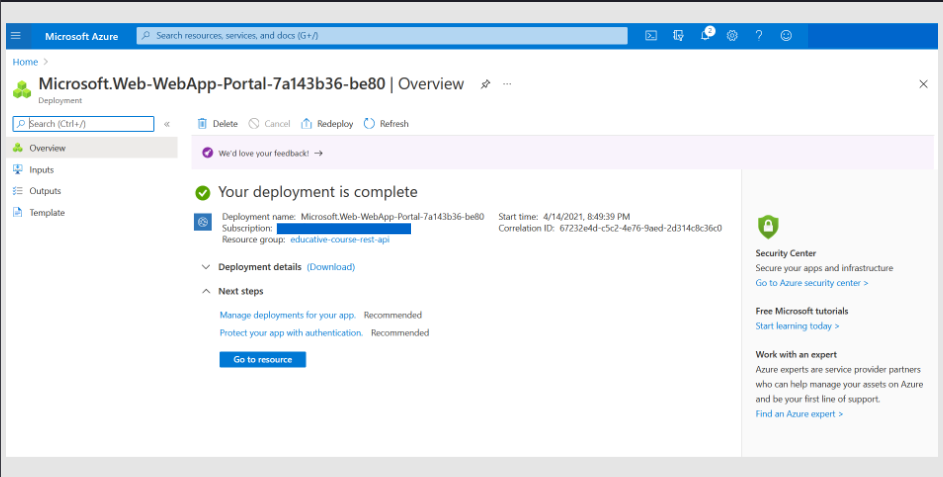Click the Home breadcrumb

(25, 62)
